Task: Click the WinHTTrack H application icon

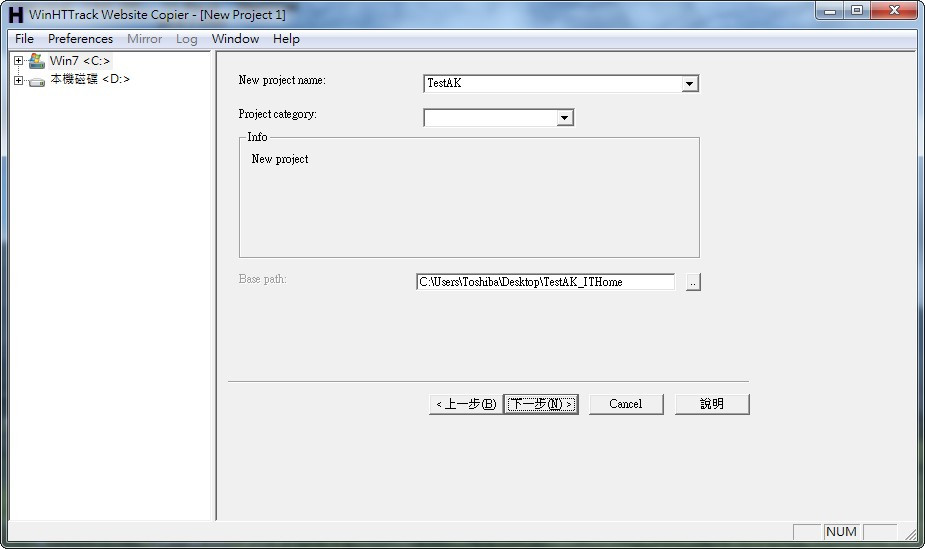Action: pyautogui.click(x=16, y=15)
